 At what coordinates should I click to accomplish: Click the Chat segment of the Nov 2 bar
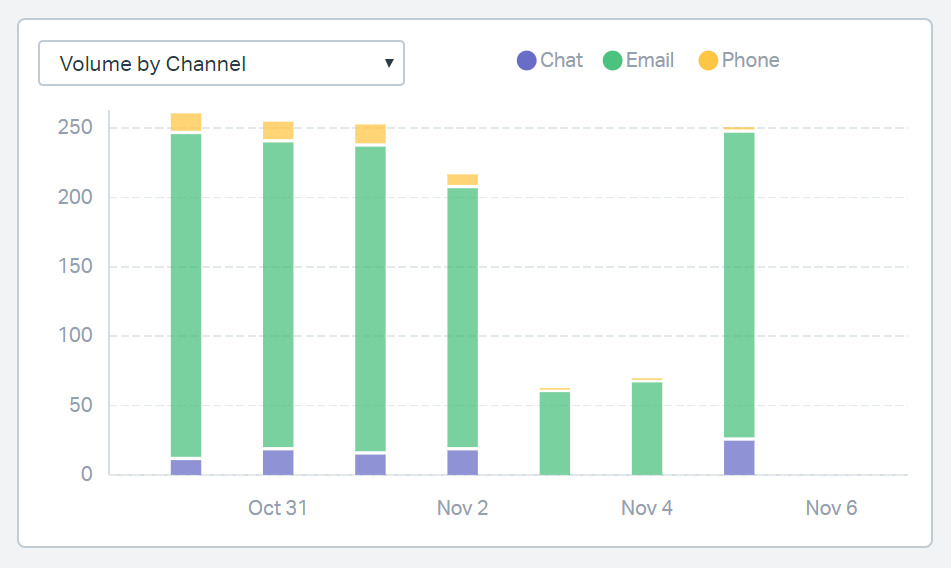462,462
